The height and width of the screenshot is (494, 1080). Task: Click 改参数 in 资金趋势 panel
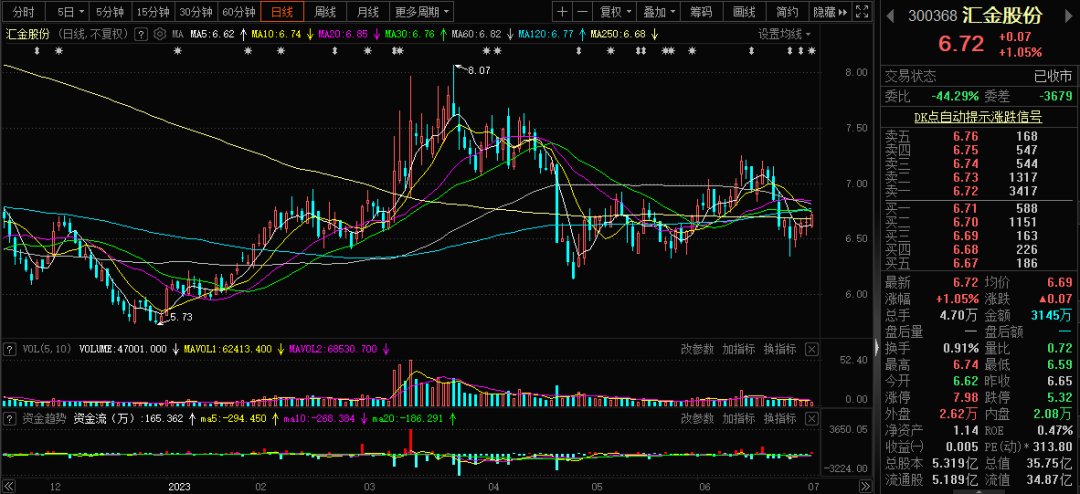pyautogui.click(x=697, y=418)
